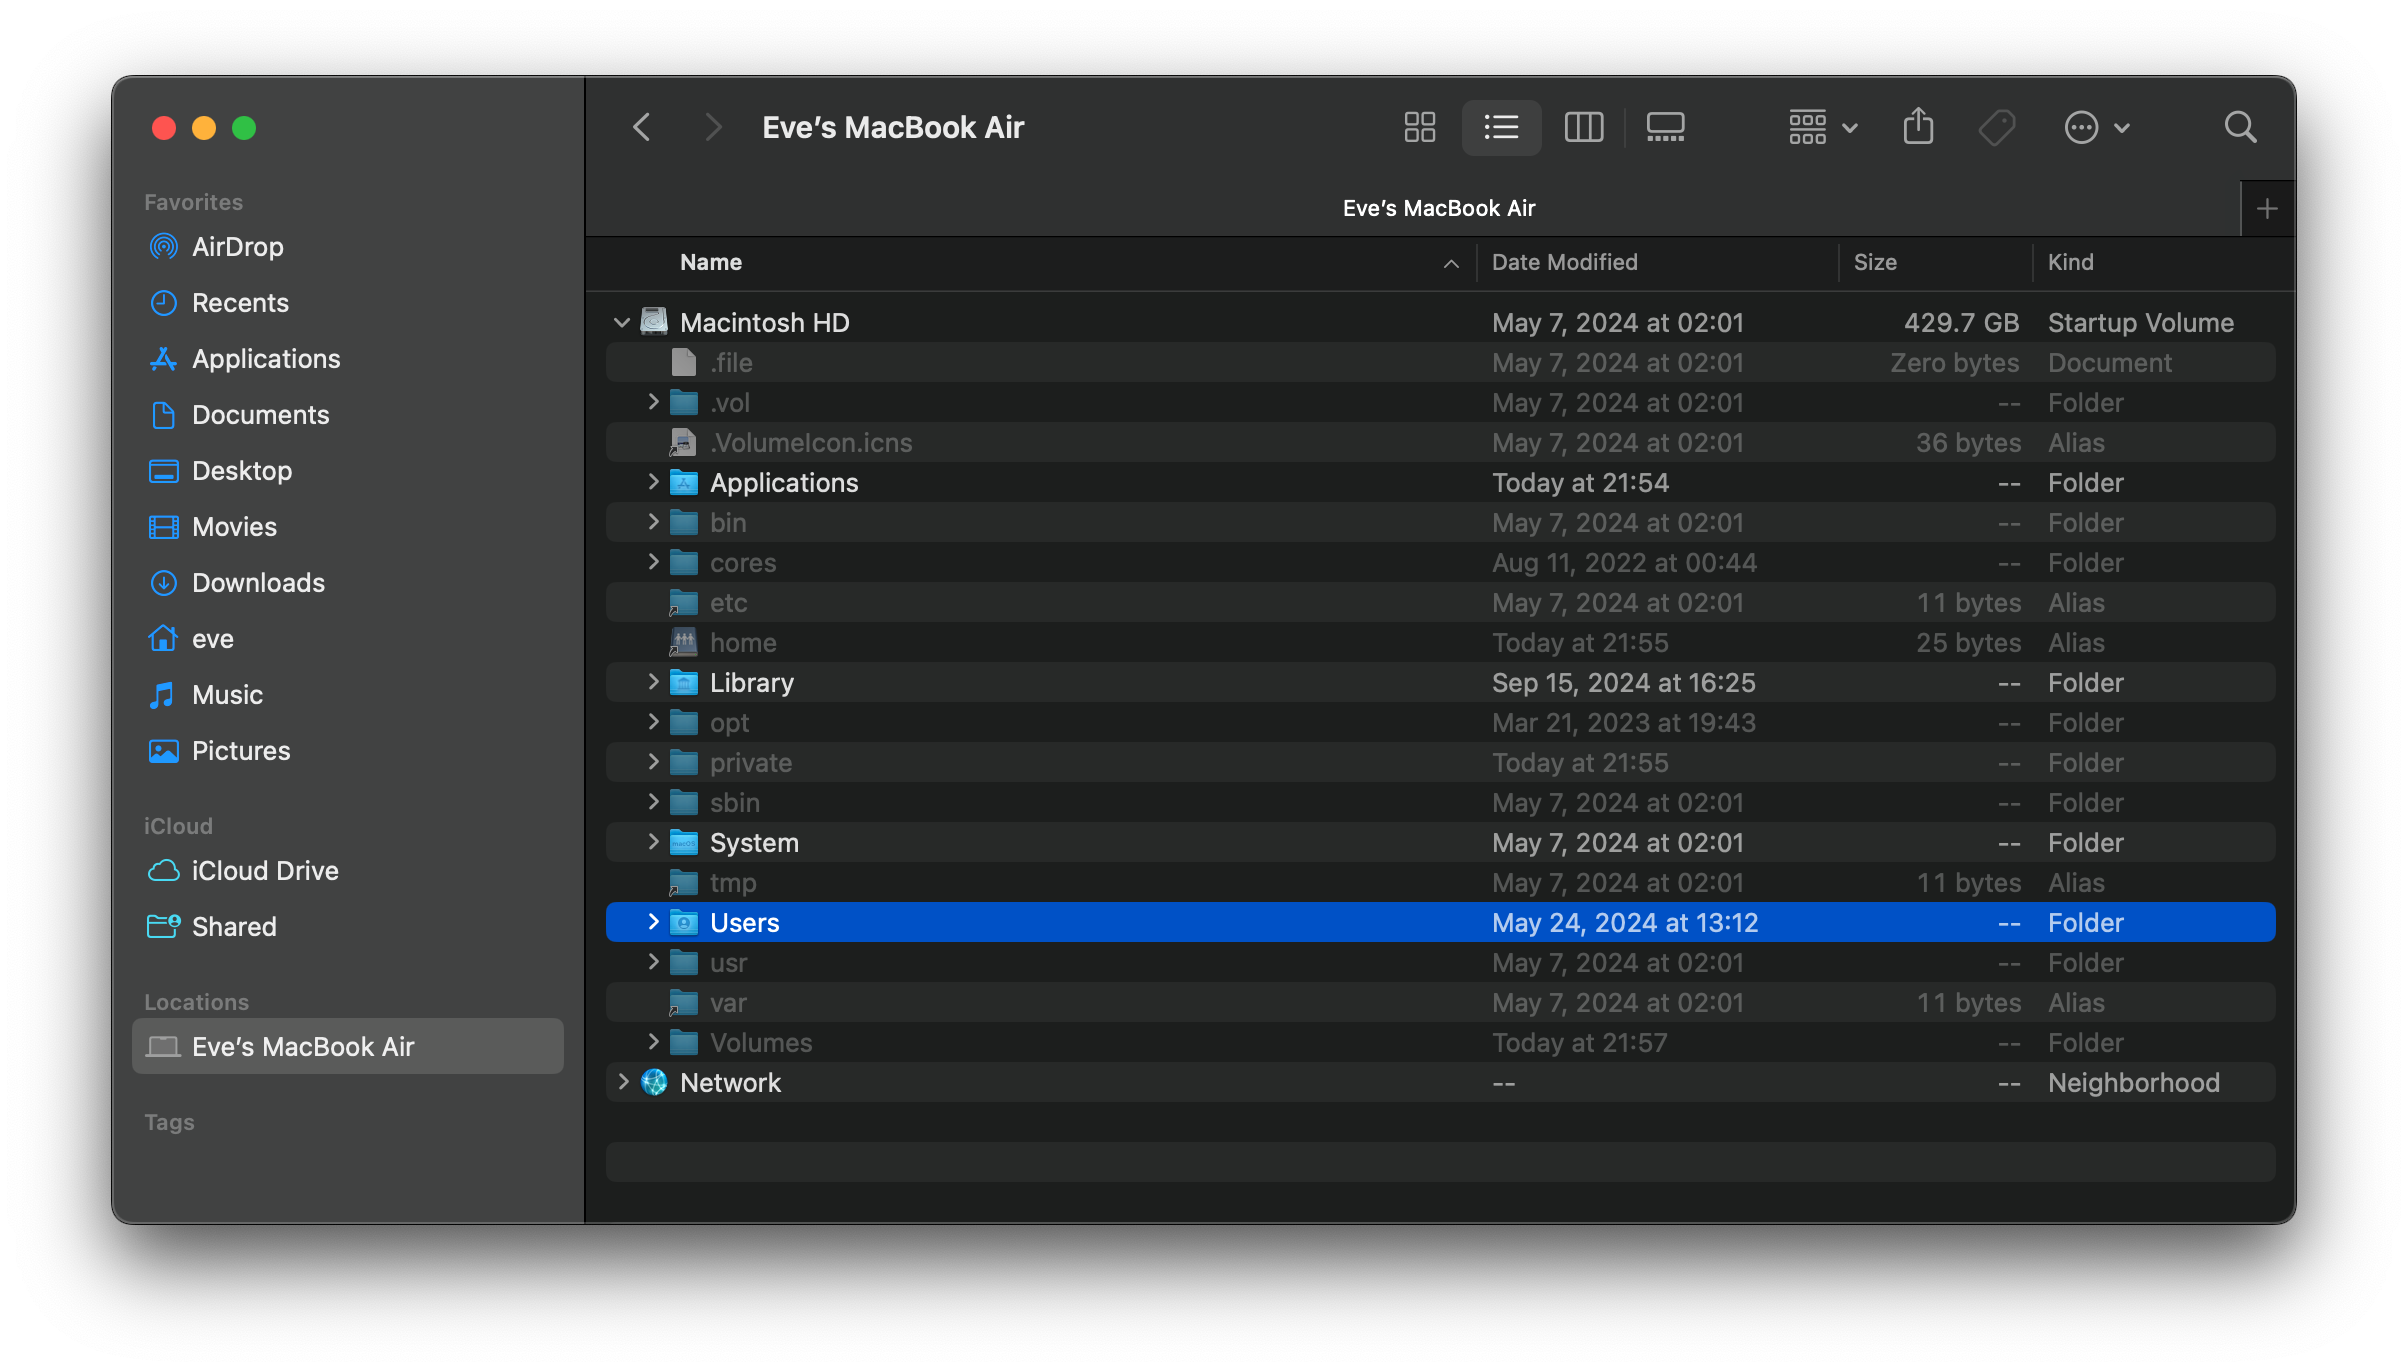Sort by the Size column
The height and width of the screenshot is (1372, 2408).
point(1874,262)
